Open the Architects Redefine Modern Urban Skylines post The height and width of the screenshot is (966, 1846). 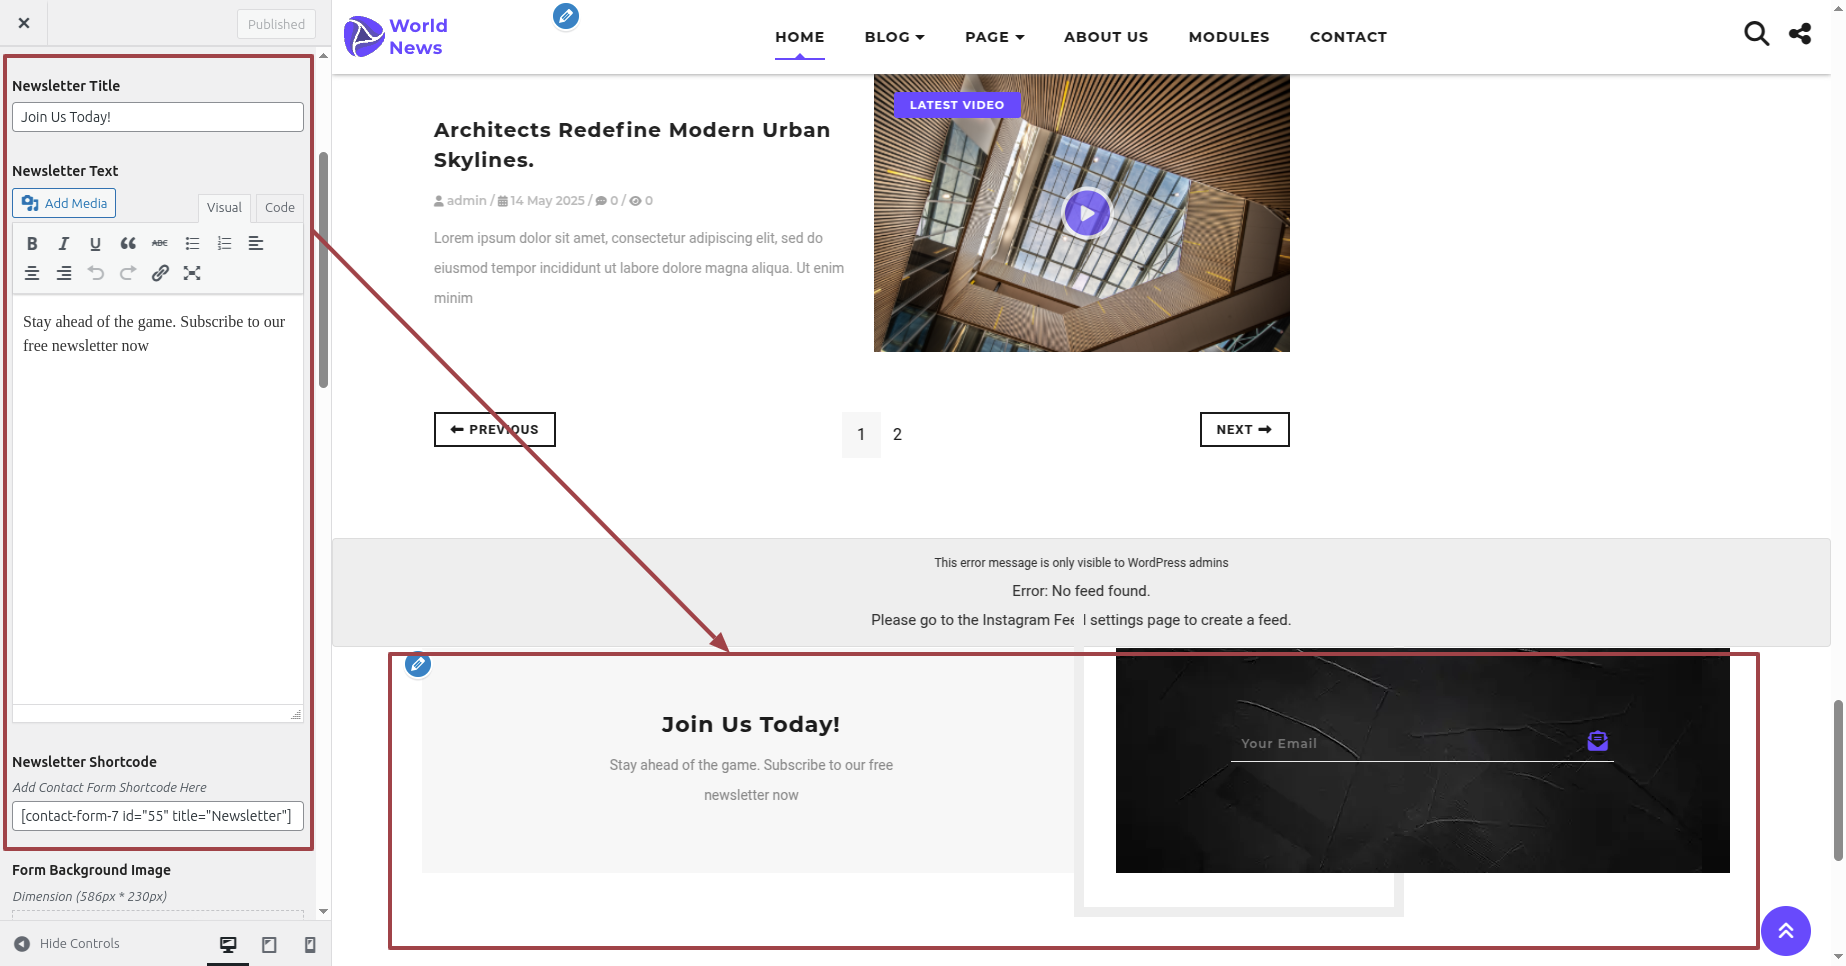(x=632, y=145)
